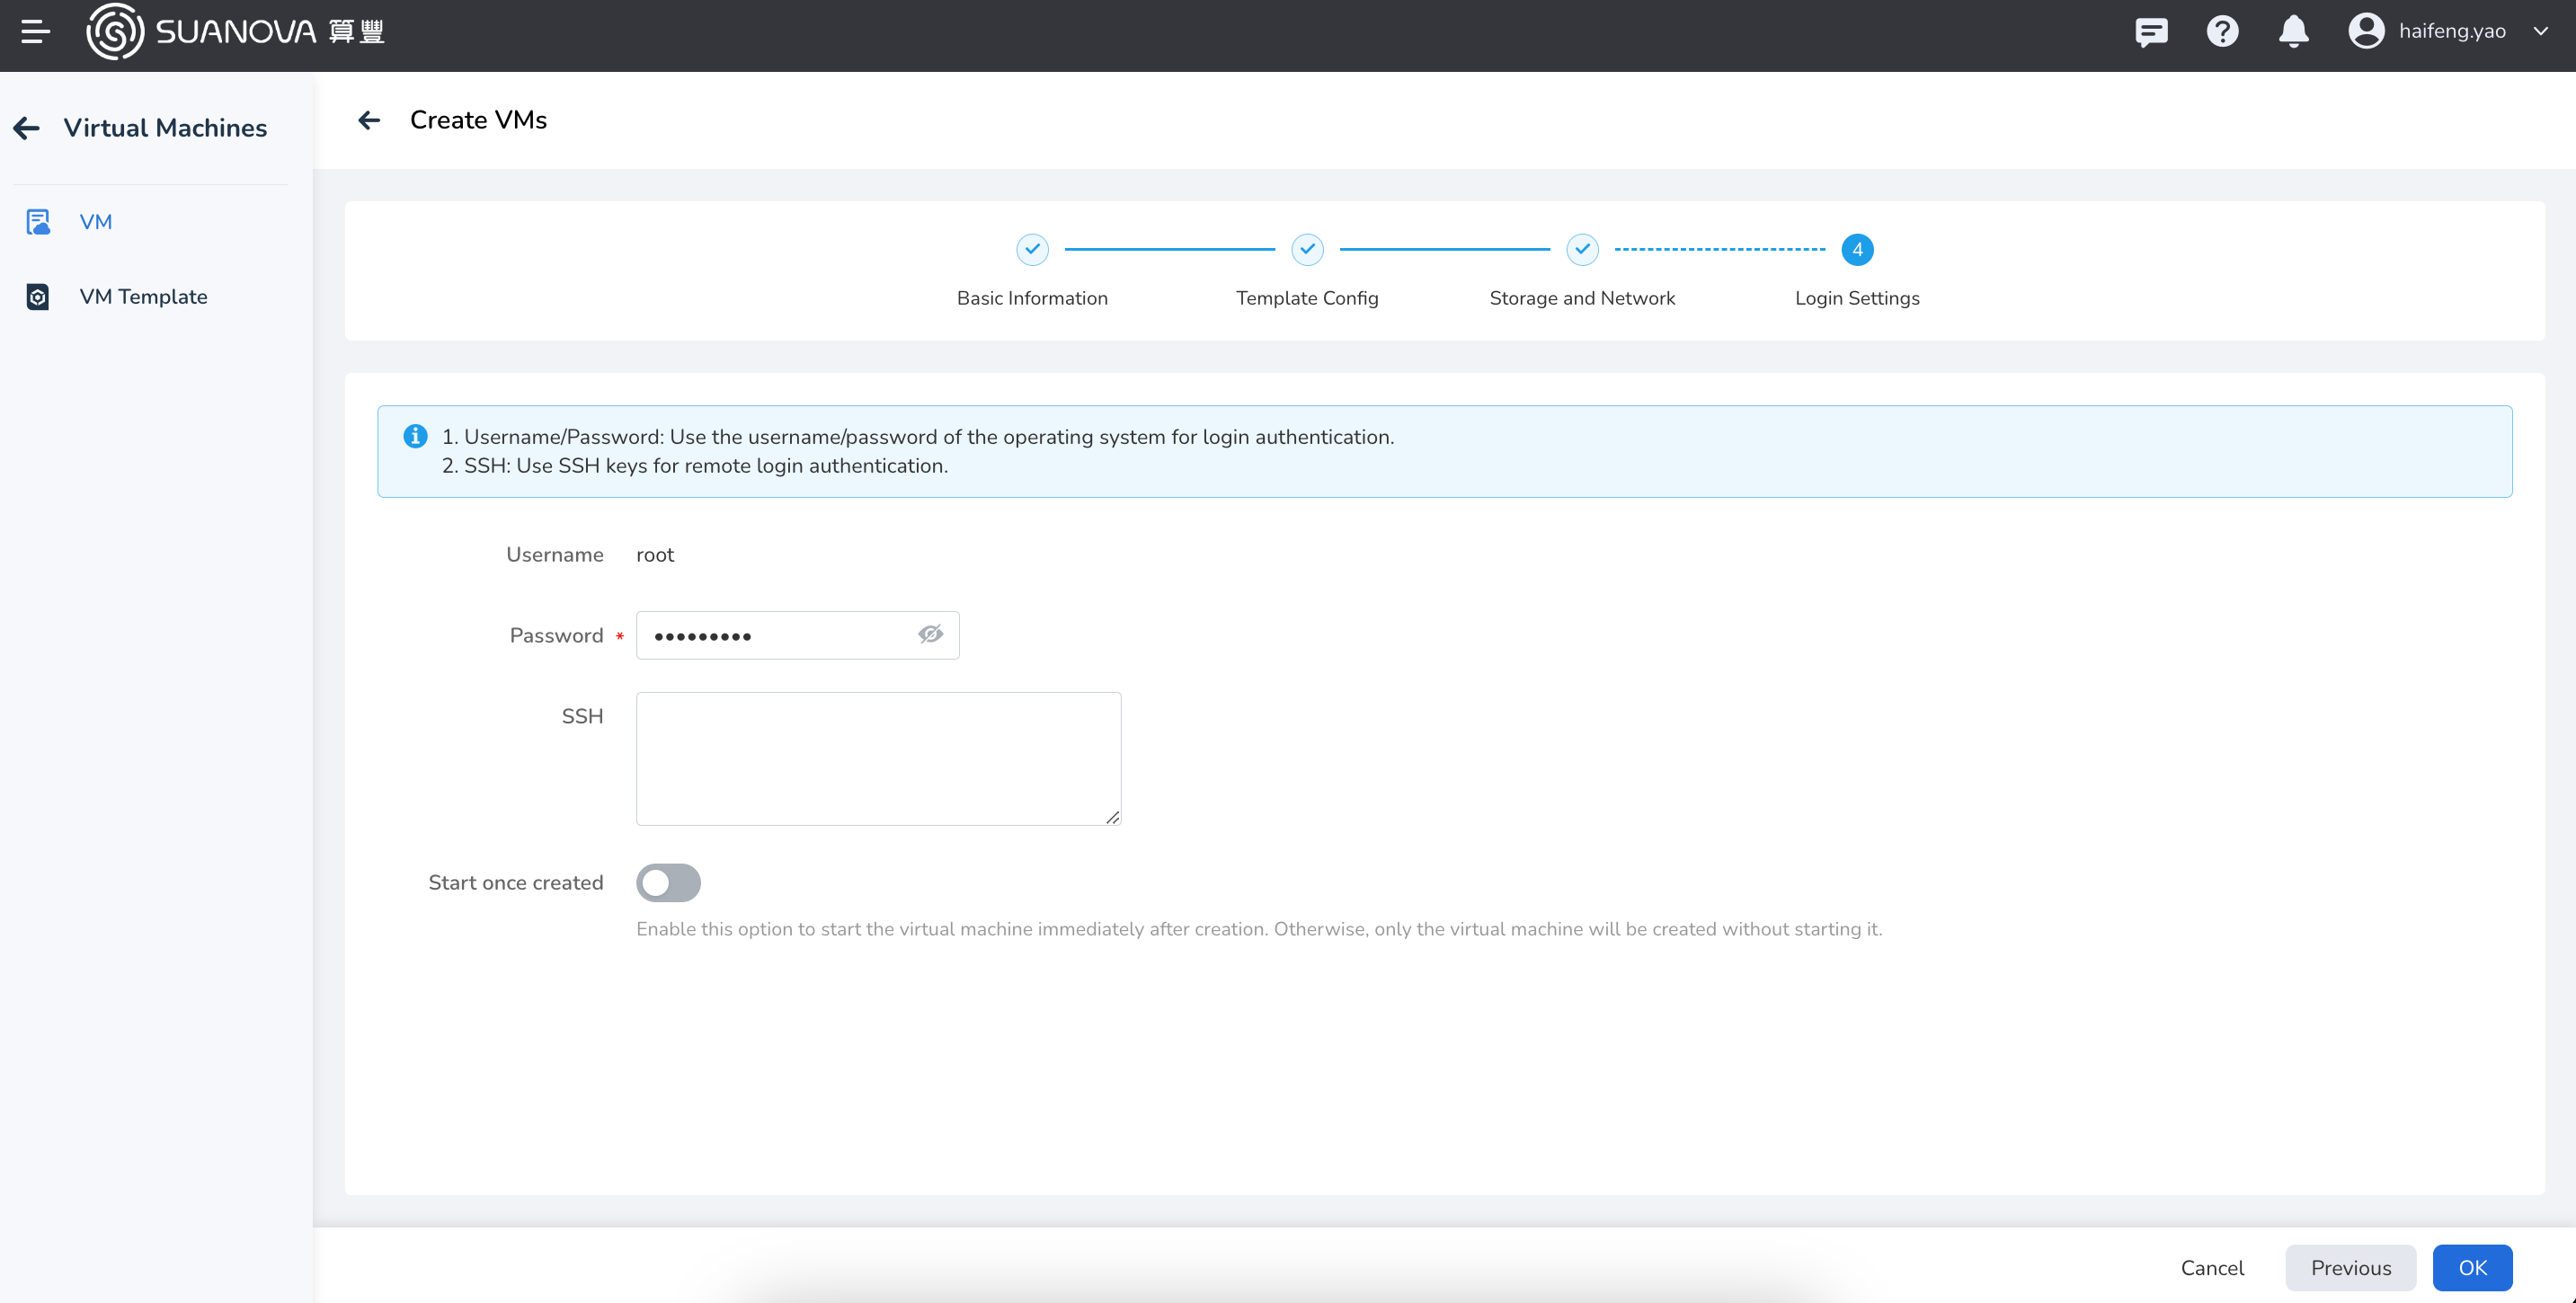Click the Basic Information completed step
2576x1303 pixels.
pyautogui.click(x=1032, y=249)
